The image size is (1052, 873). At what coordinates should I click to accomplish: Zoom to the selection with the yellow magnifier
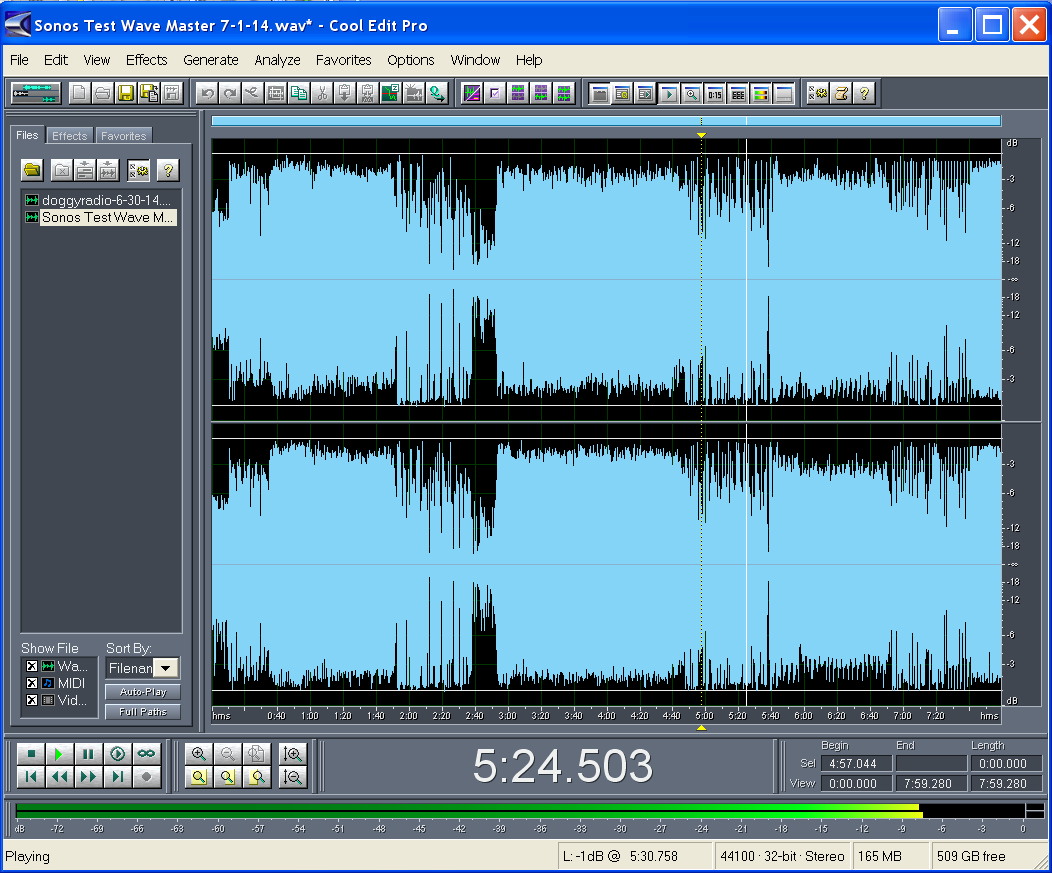pos(199,777)
